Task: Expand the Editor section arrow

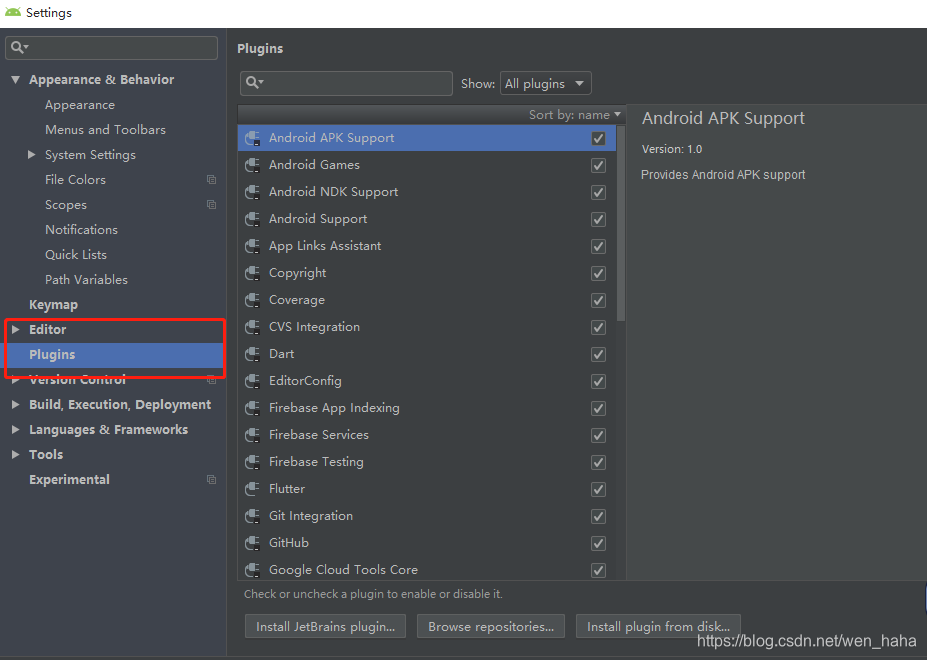Action: pos(16,329)
